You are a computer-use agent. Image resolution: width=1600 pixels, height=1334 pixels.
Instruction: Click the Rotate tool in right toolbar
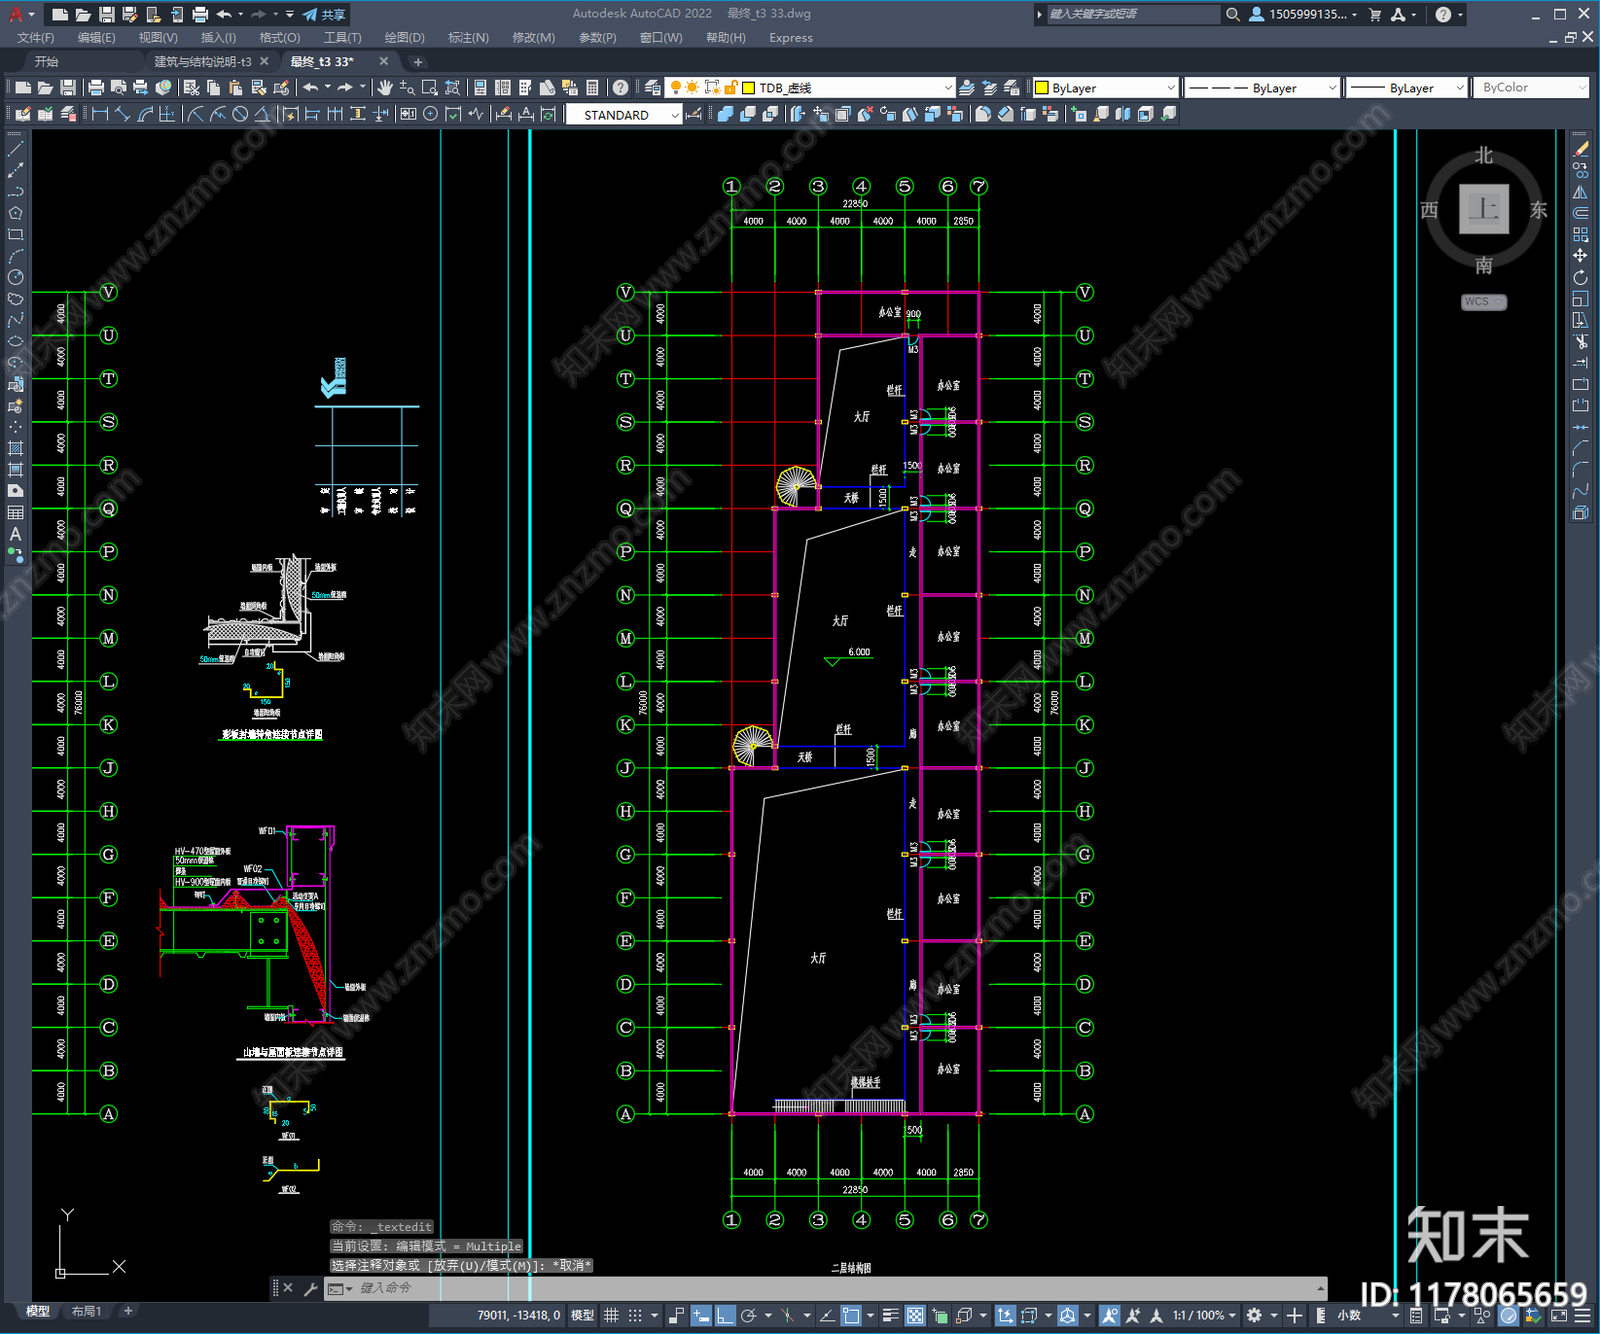coord(1580,277)
